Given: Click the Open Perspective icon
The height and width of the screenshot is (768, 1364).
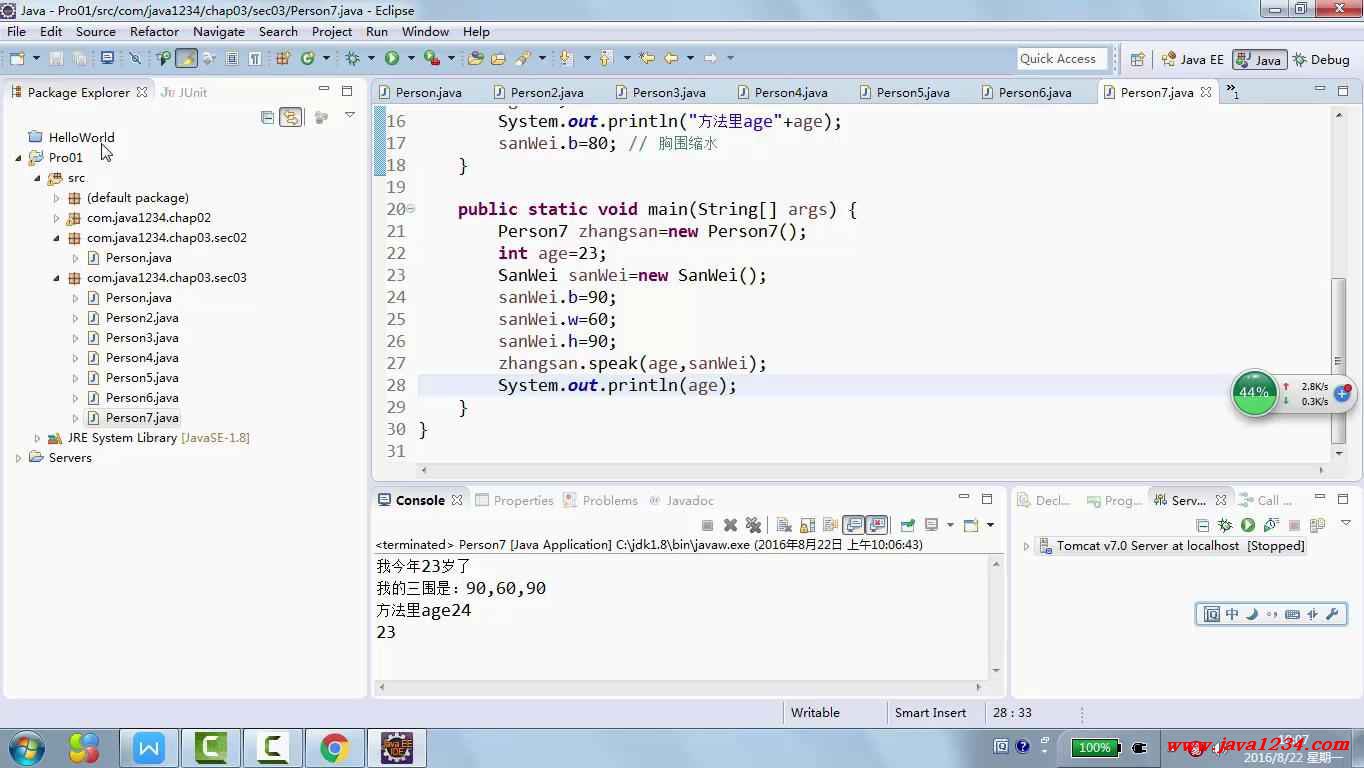Looking at the screenshot, I should pos(1137,59).
